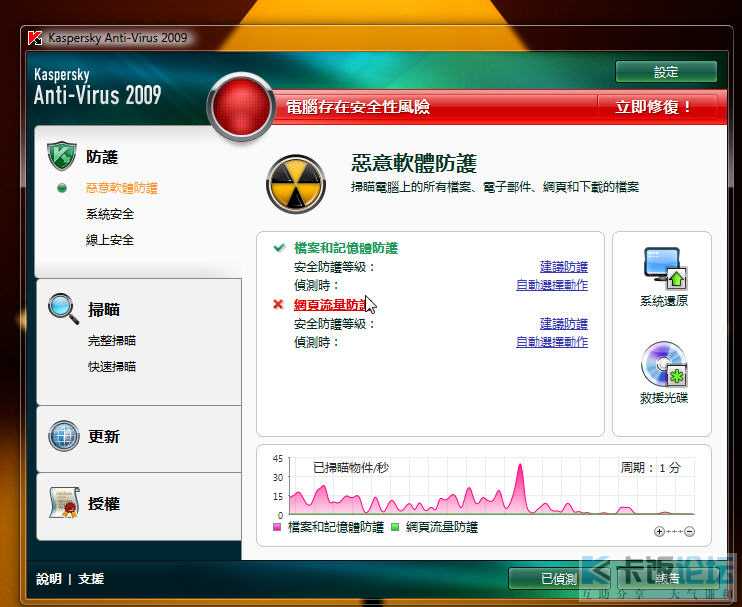Open the 授權 section

pos(104,503)
